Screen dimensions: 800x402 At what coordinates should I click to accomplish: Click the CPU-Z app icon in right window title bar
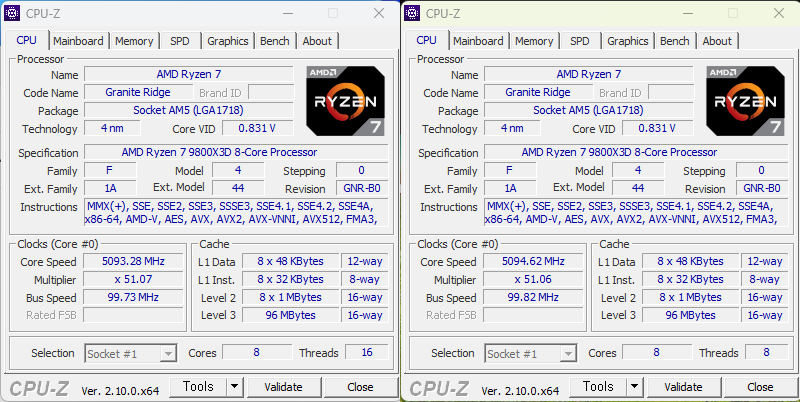click(x=412, y=13)
